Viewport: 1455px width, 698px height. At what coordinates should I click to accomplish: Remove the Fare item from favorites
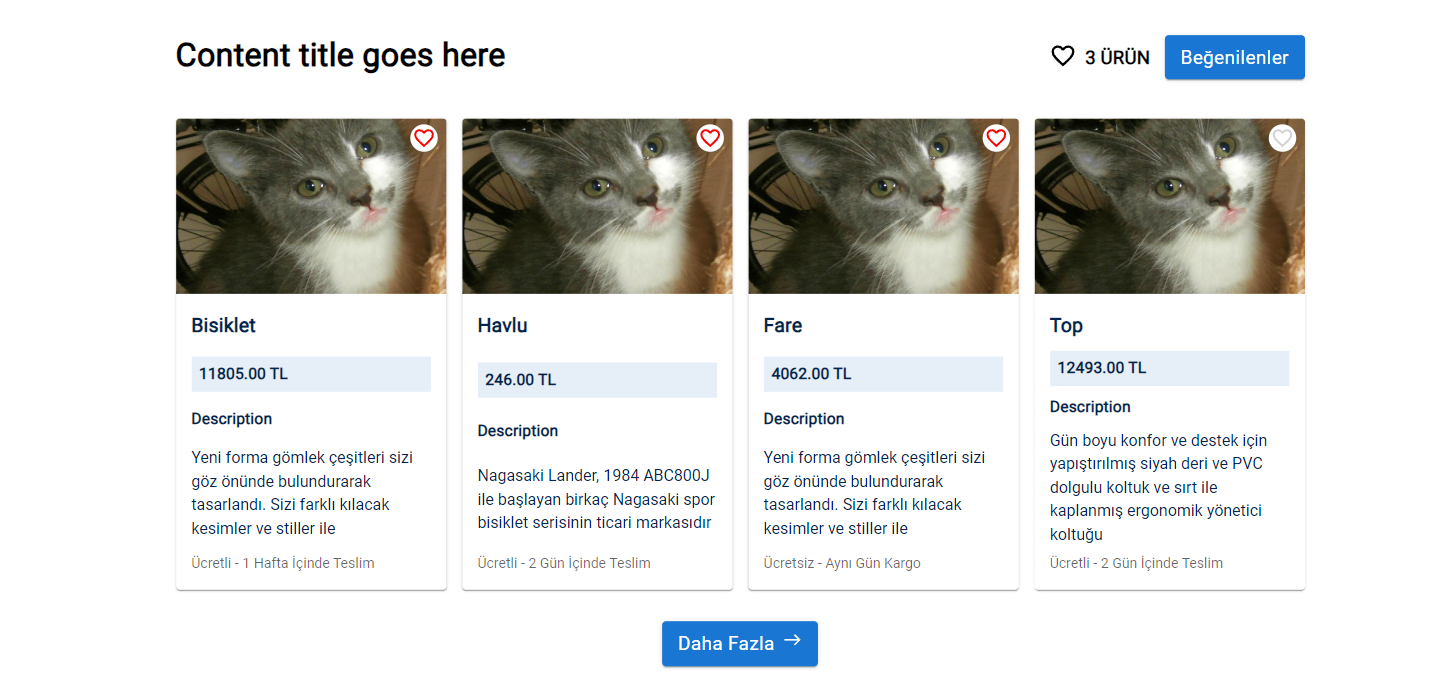pos(996,138)
